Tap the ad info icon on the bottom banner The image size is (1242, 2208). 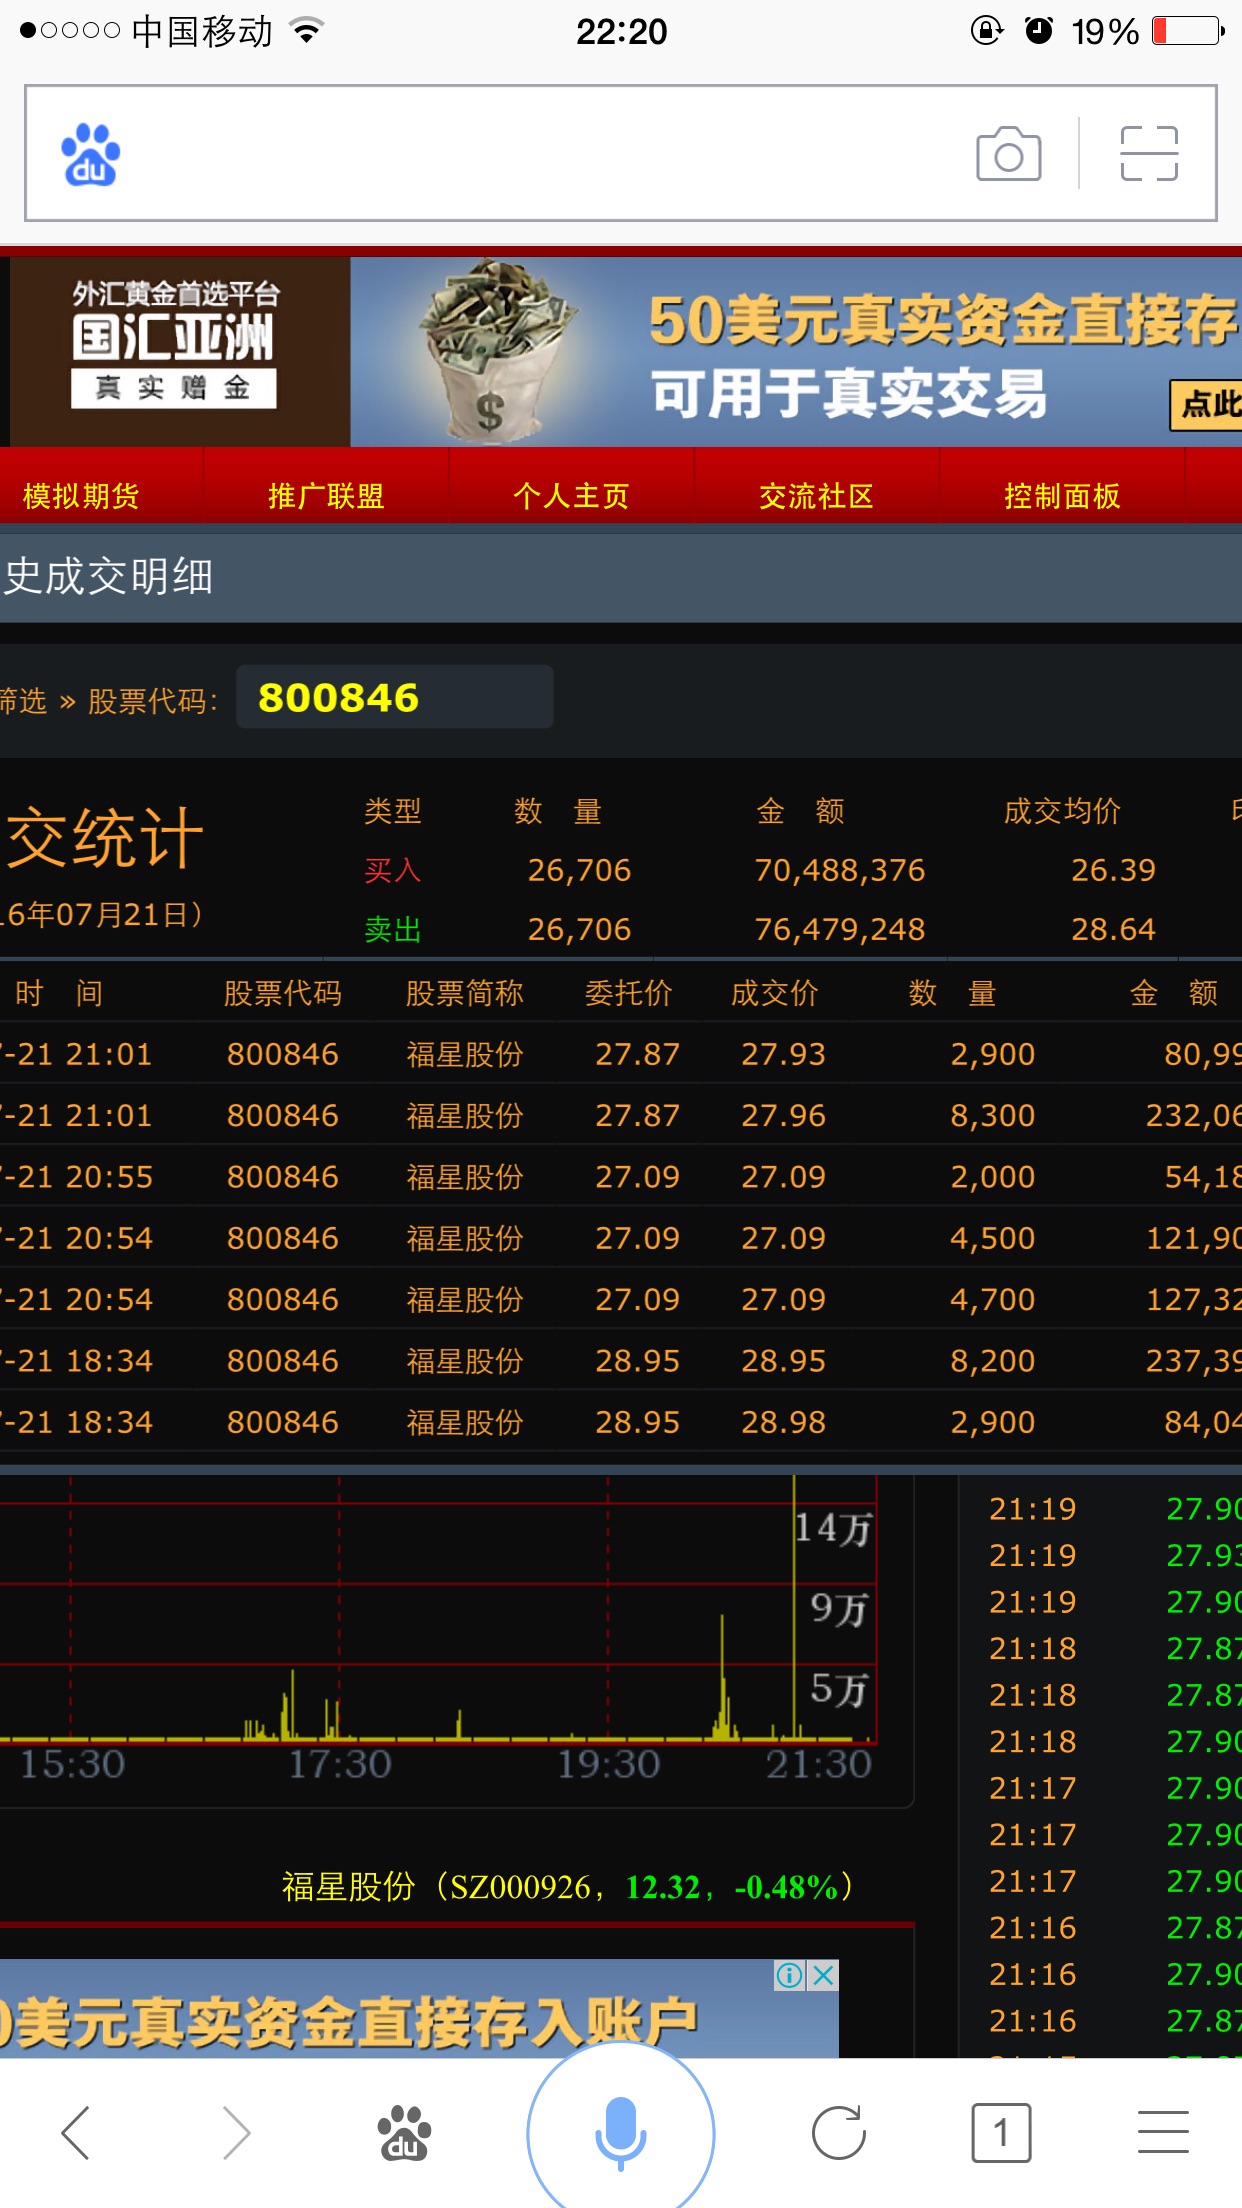789,1975
